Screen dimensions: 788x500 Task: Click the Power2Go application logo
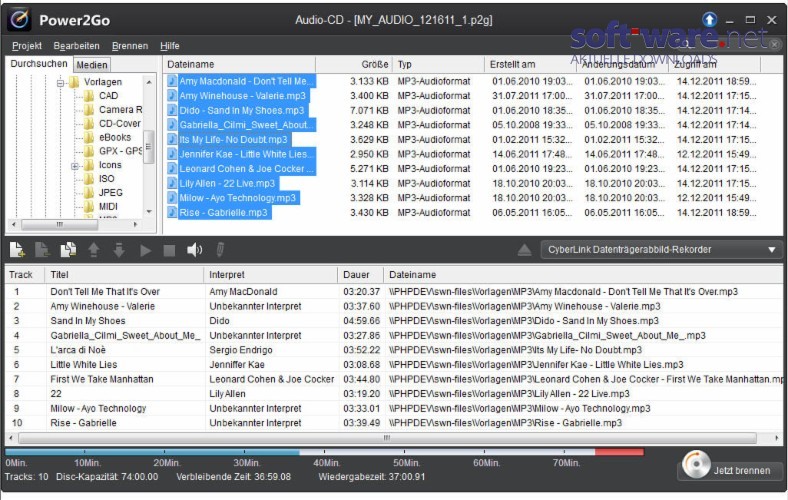tap(19, 20)
